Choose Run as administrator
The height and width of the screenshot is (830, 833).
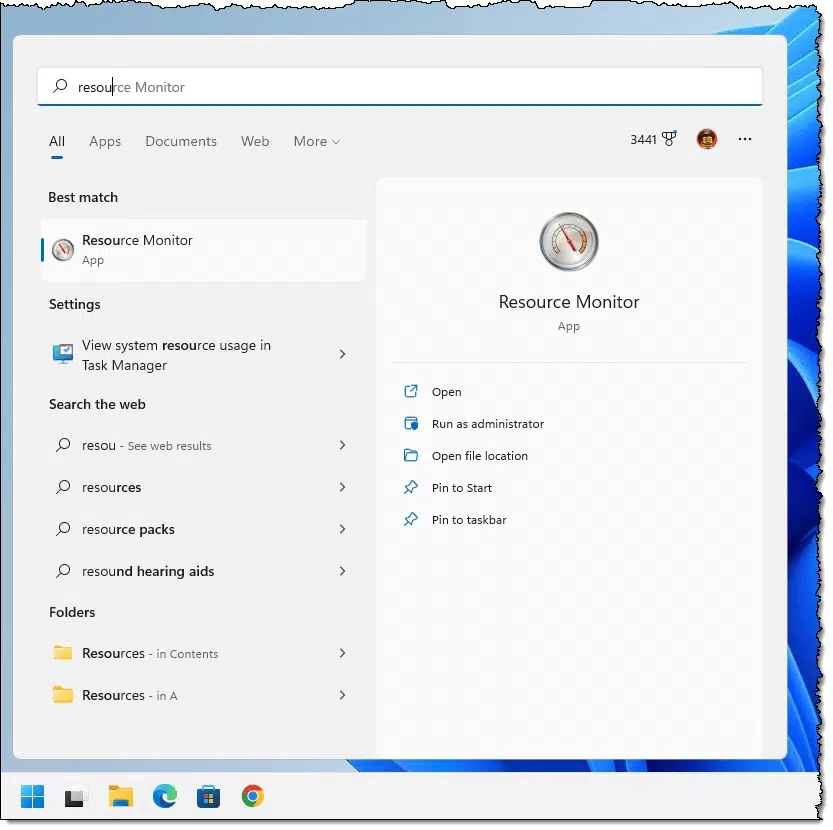(488, 424)
